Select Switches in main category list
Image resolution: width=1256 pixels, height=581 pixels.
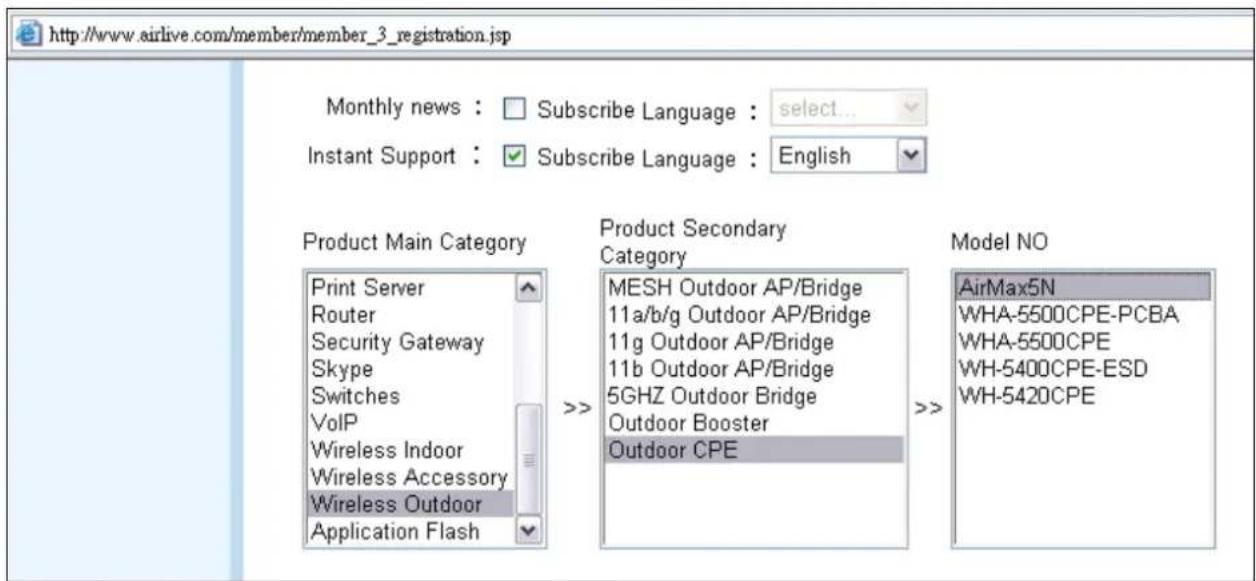(x=411, y=396)
